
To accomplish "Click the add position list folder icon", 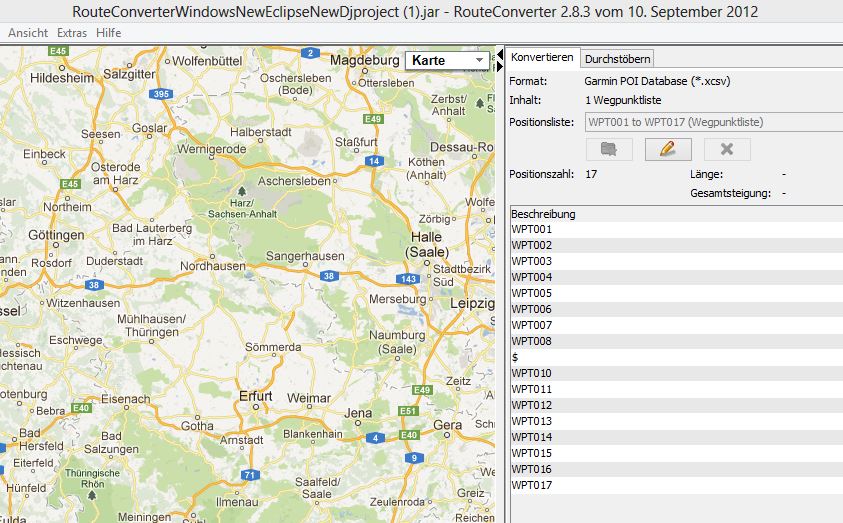I will tap(608, 149).
